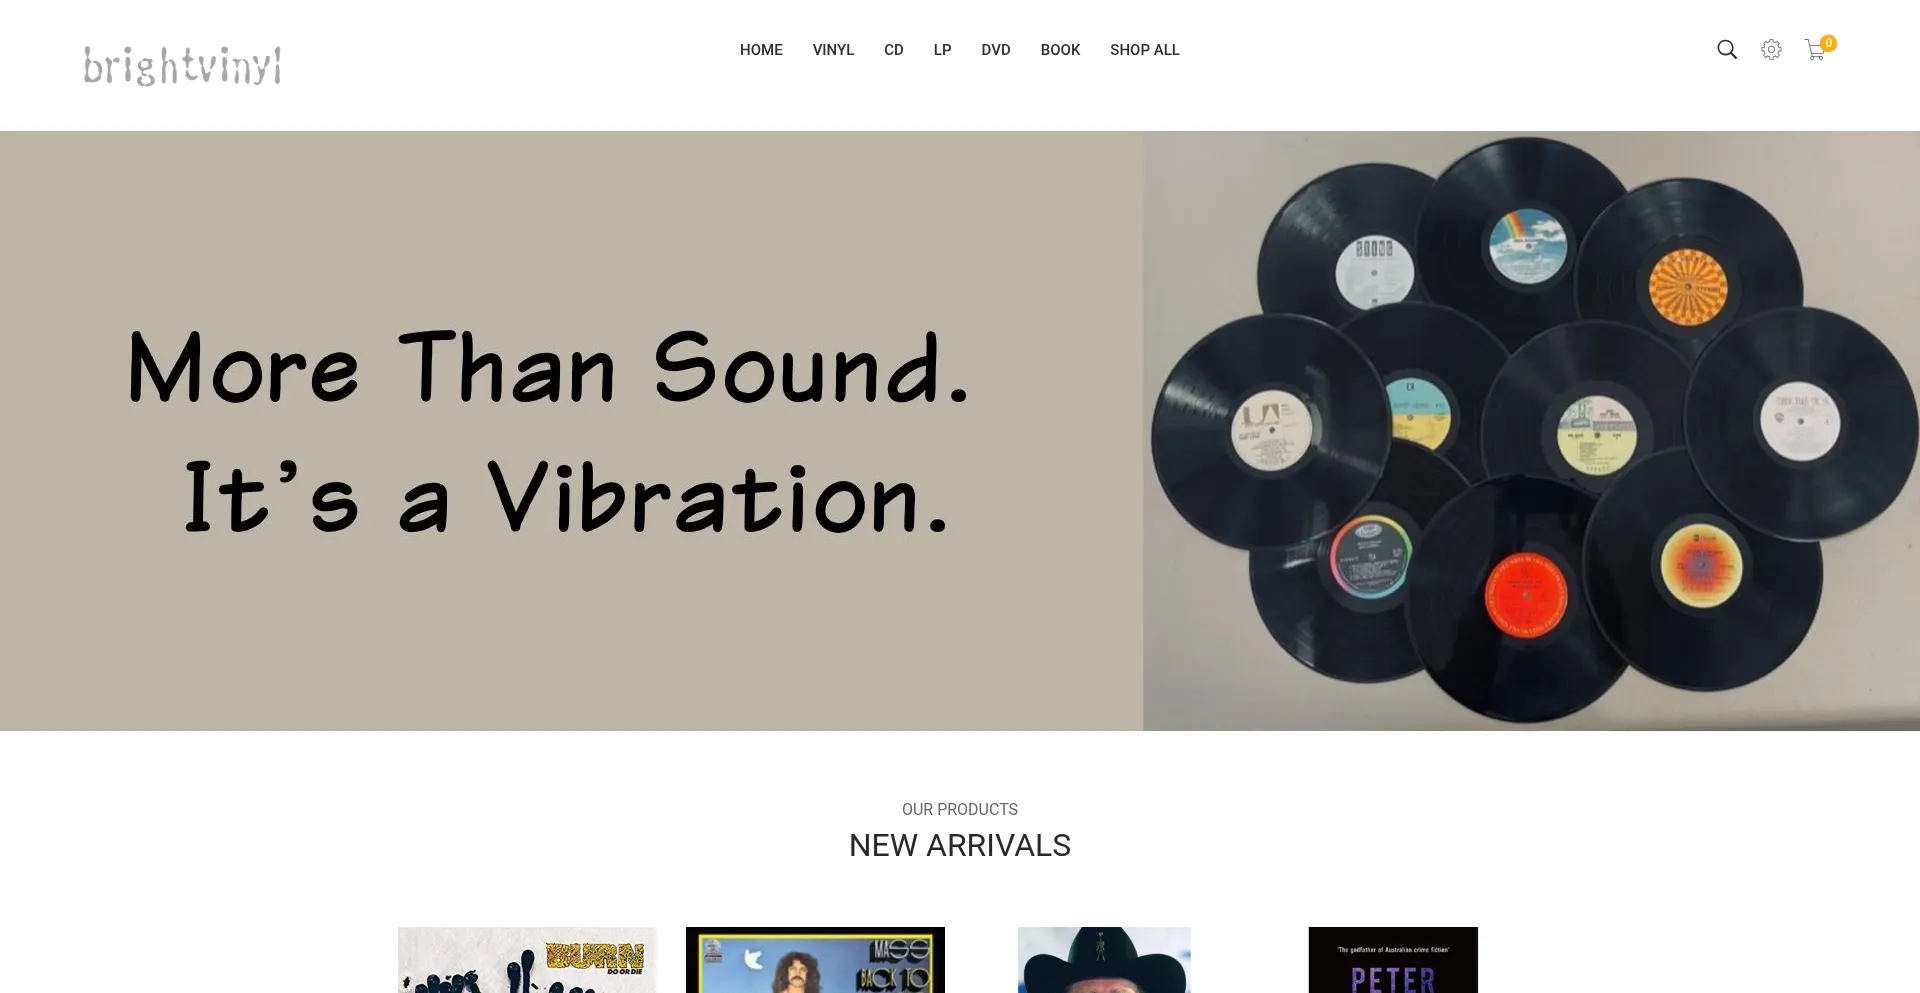The height and width of the screenshot is (993, 1920).
Task: Click the brightvinyl logo
Action: click(182, 65)
